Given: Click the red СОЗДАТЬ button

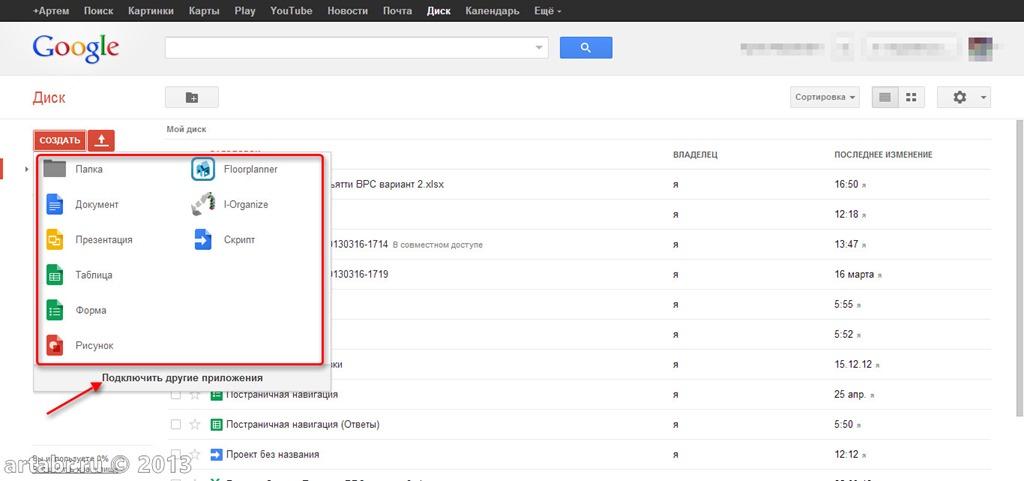Looking at the screenshot, I should click(59, 140).
